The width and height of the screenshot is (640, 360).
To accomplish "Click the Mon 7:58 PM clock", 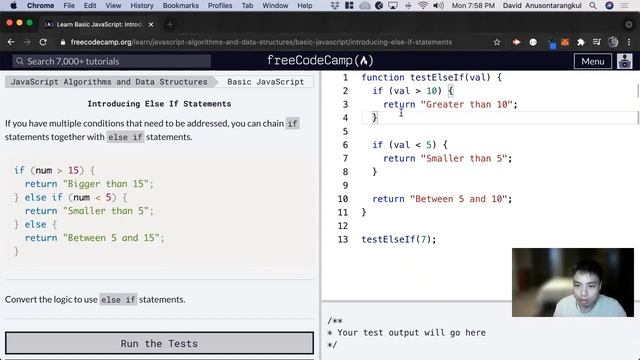I will click(x=473, y=5).
